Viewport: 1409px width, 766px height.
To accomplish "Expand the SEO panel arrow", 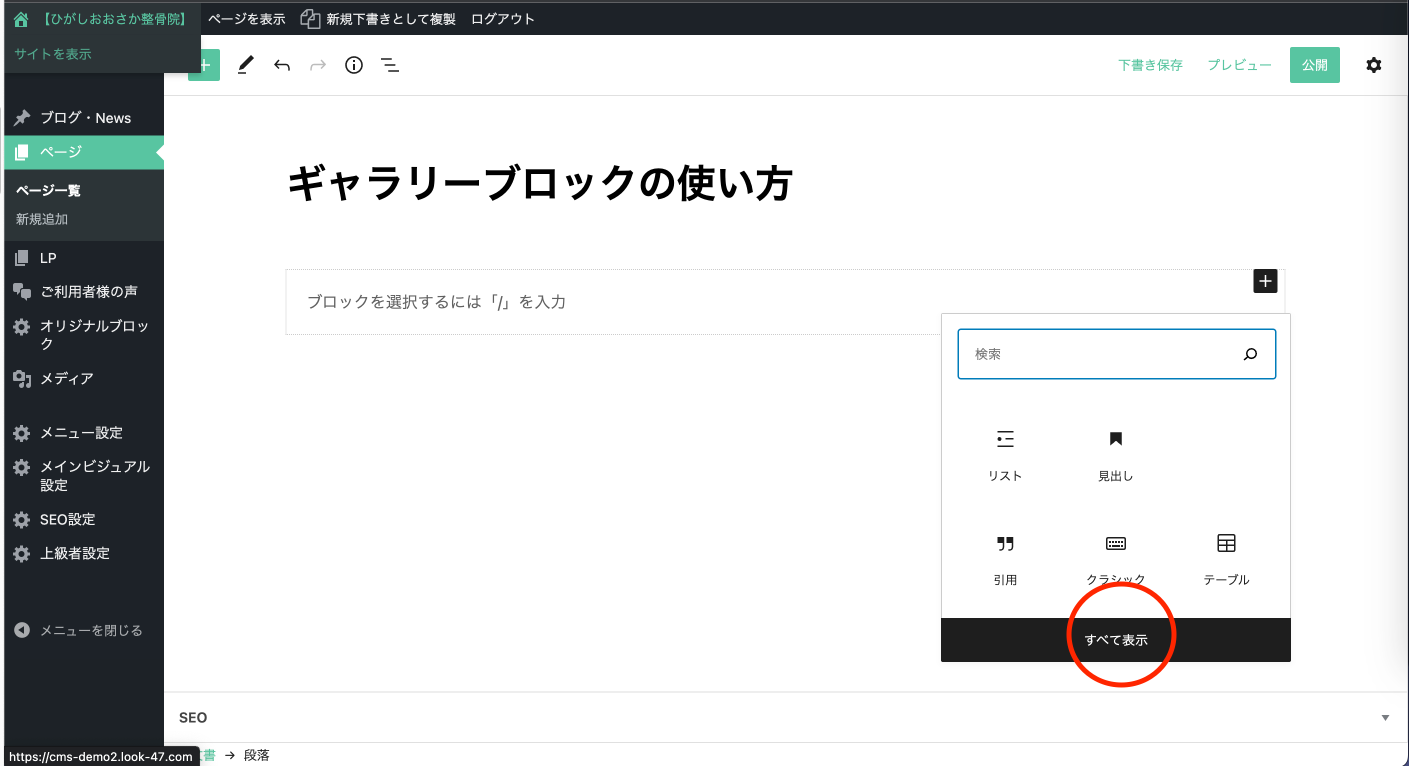I will pos(1385,718).
